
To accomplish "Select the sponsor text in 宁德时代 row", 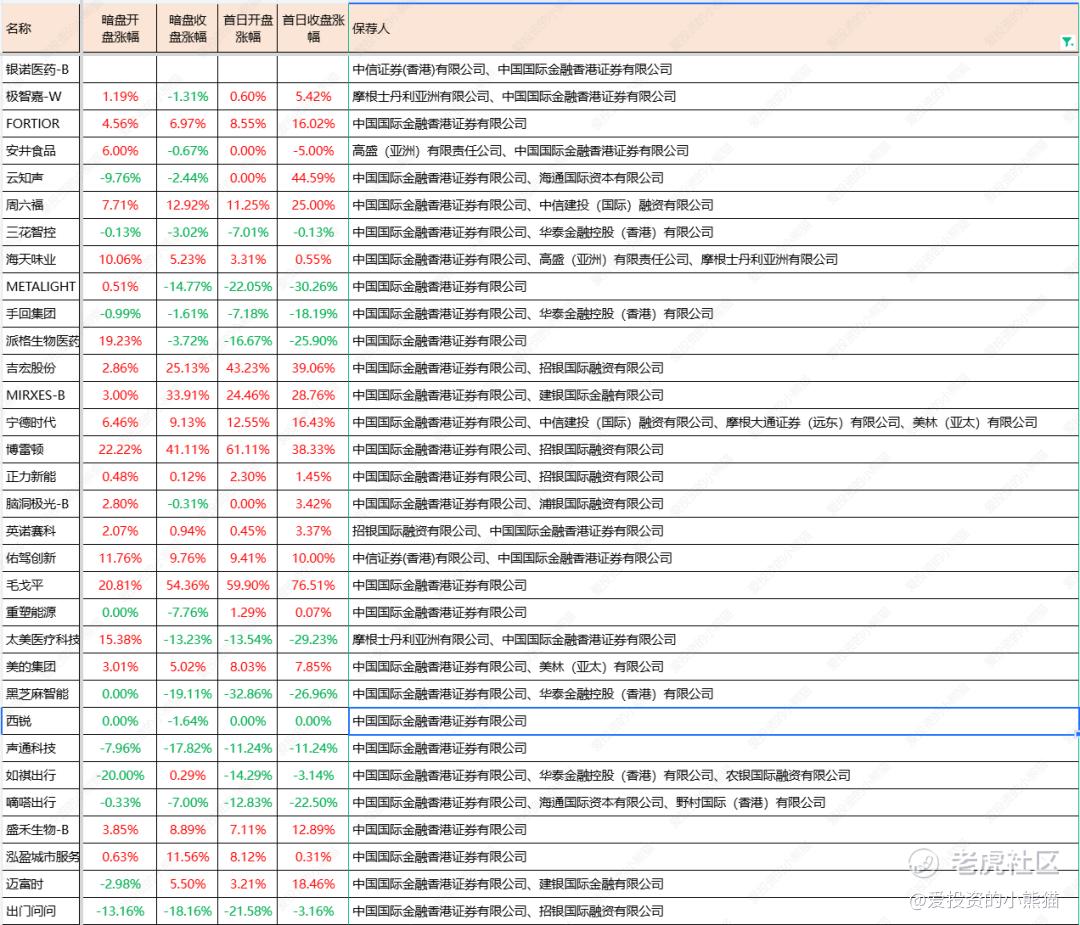I will point(695,422).
